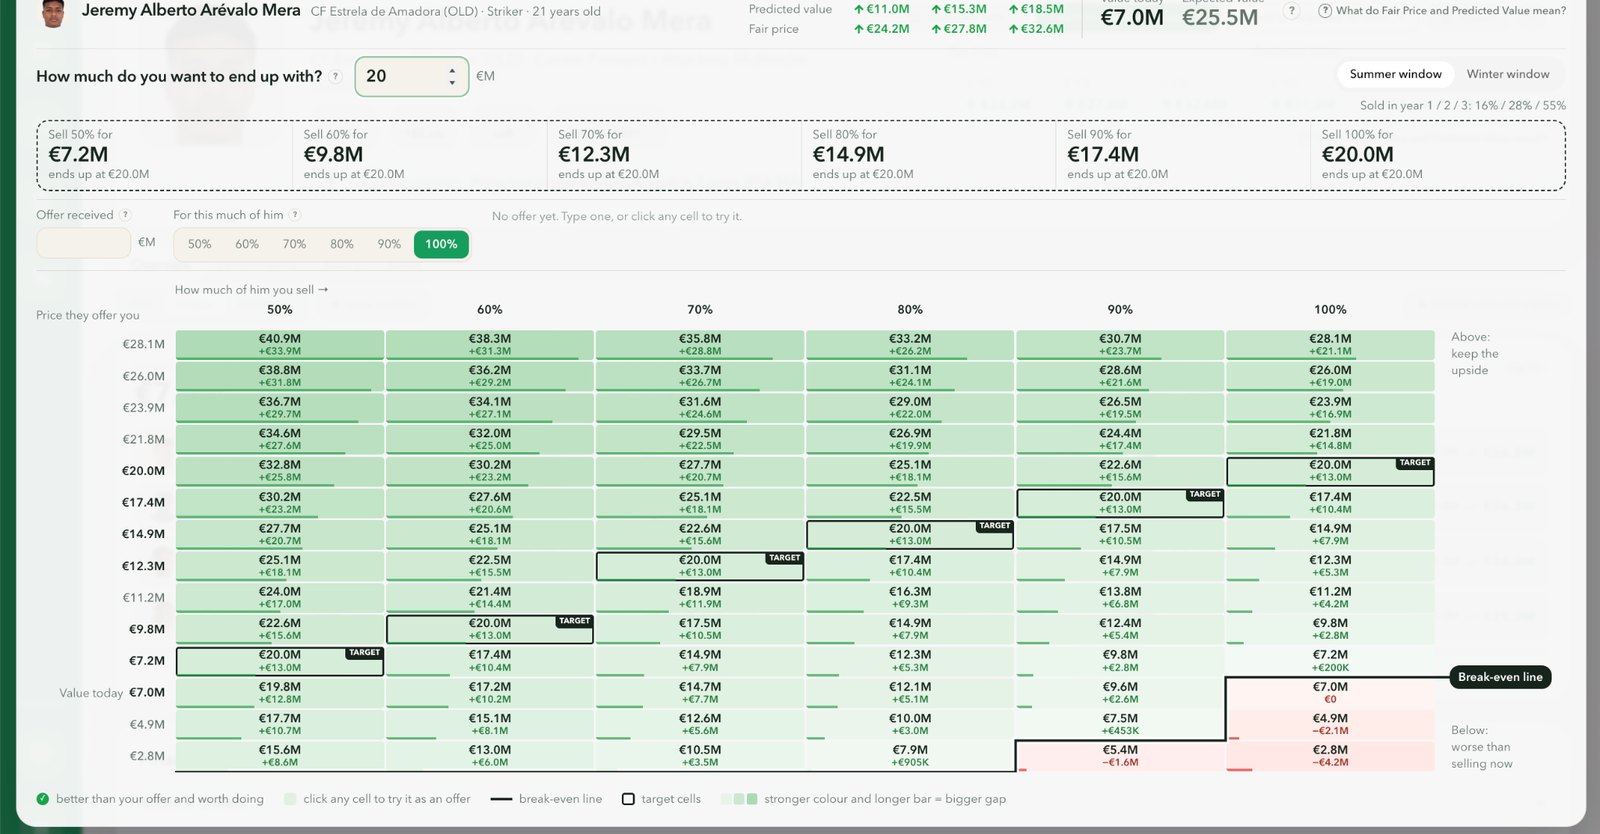Click the target amount input showing 20
This screenshot has height=834, width=1600.
(411, 77)
